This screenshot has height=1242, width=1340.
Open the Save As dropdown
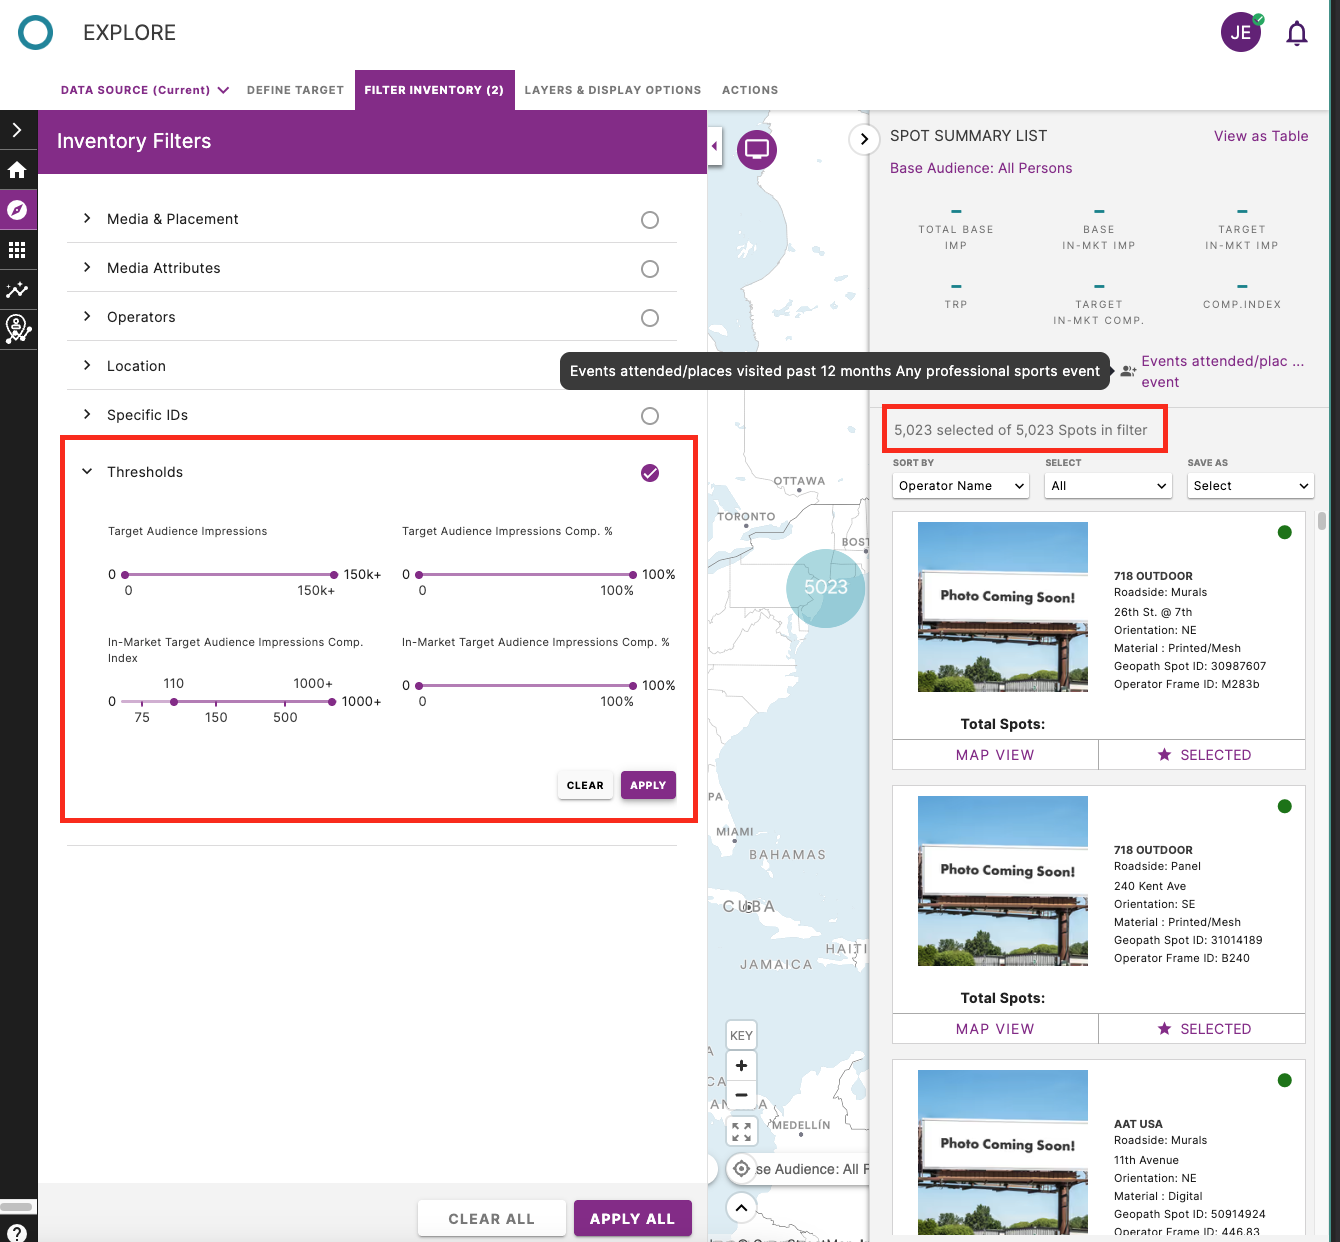click(1250, 486)
